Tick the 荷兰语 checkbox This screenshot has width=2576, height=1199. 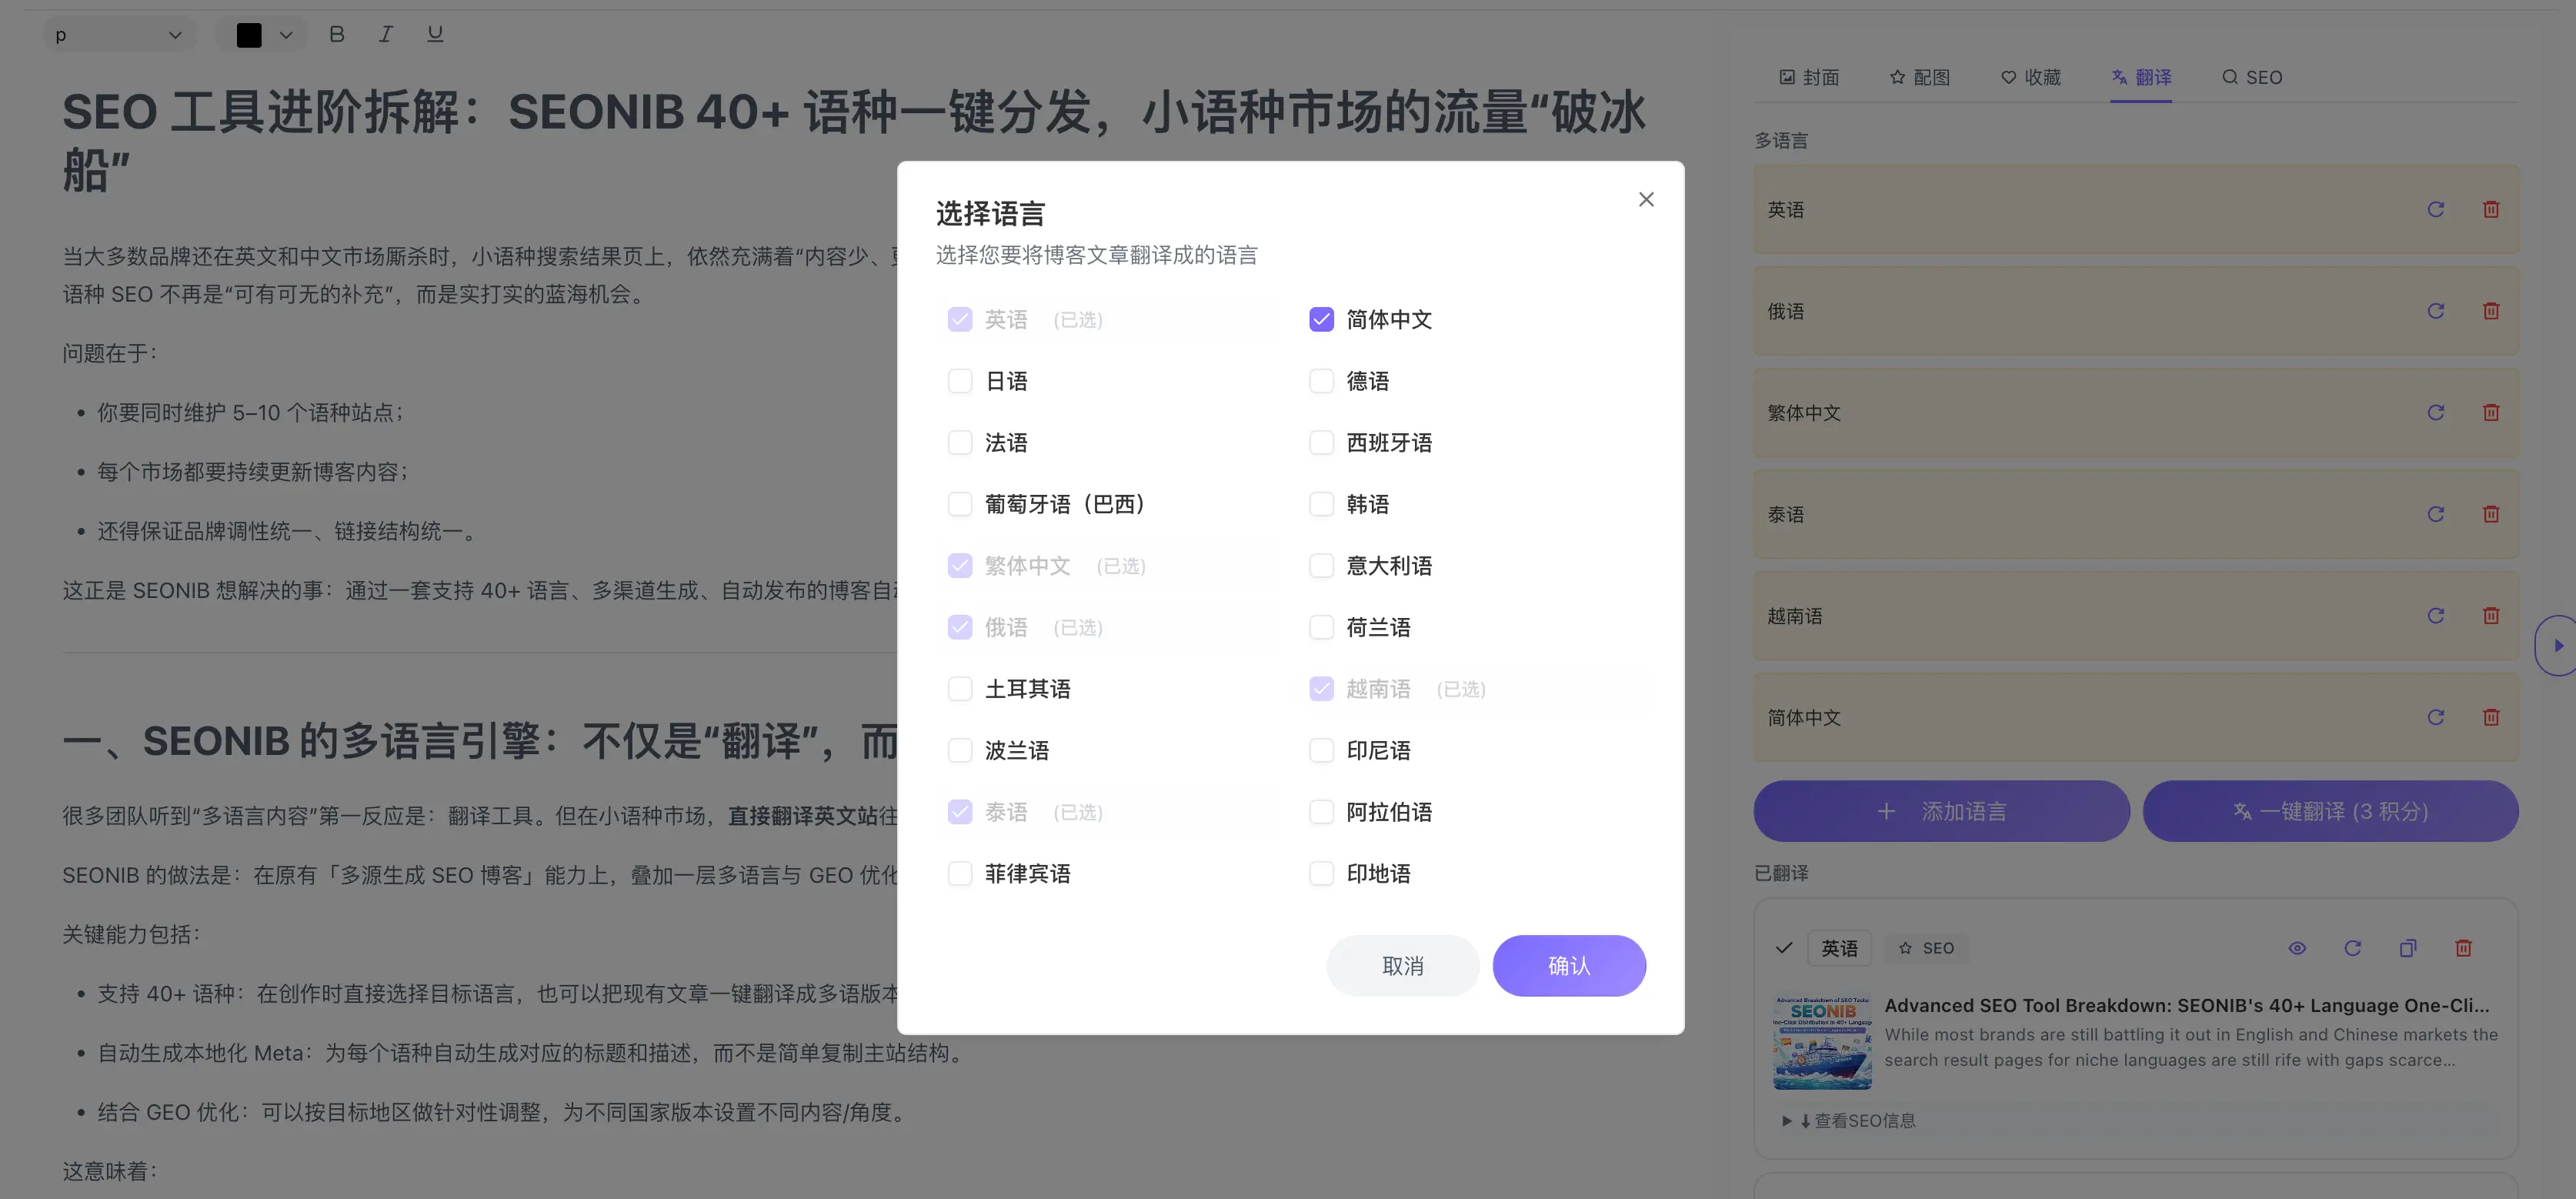click(x=1321, y=627)
